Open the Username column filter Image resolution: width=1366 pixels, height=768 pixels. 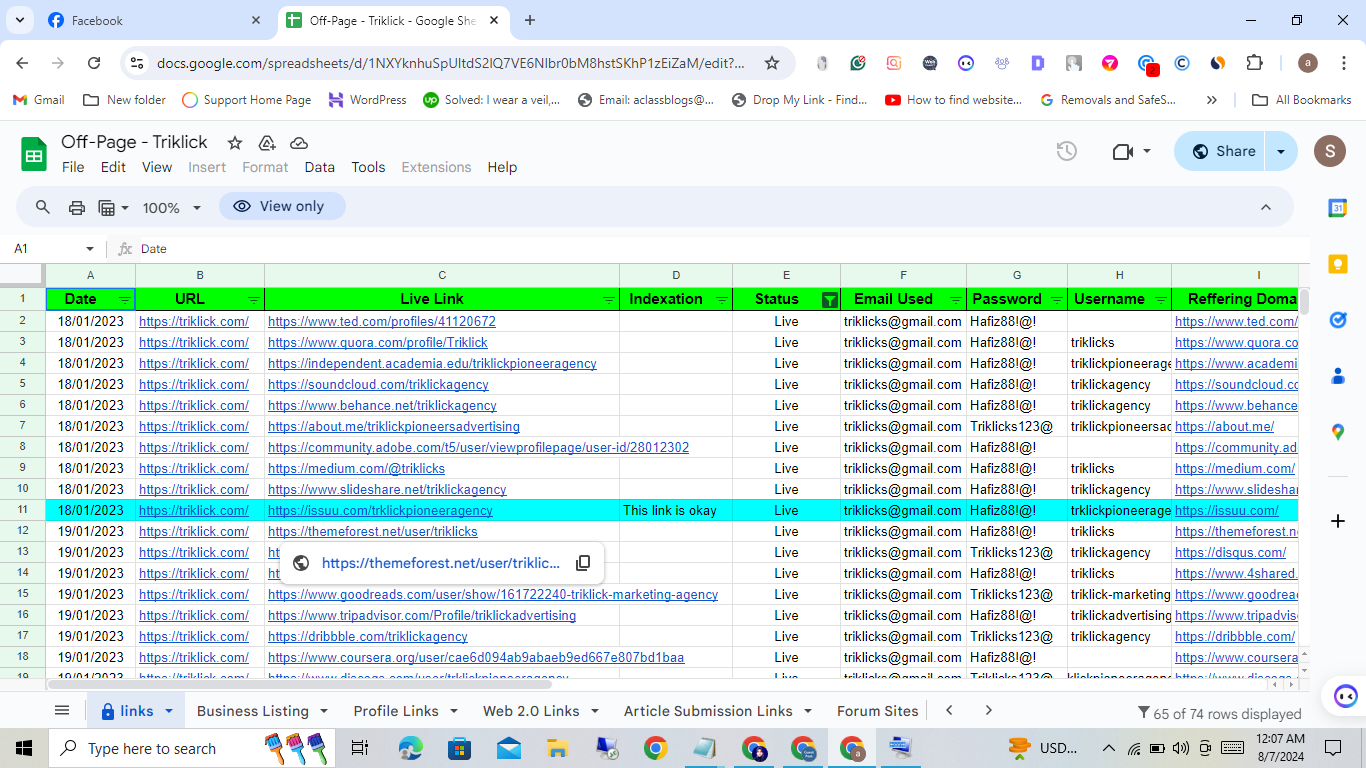[x=1161, y=300]
